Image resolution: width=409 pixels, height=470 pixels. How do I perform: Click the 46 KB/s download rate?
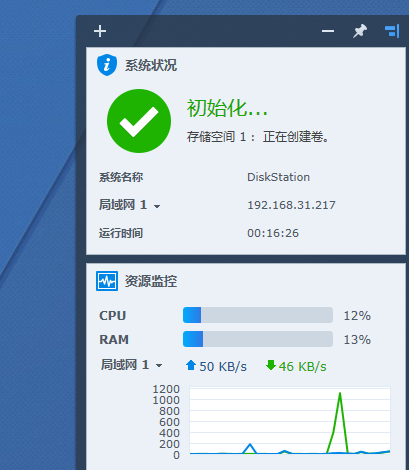click(303, 367)
